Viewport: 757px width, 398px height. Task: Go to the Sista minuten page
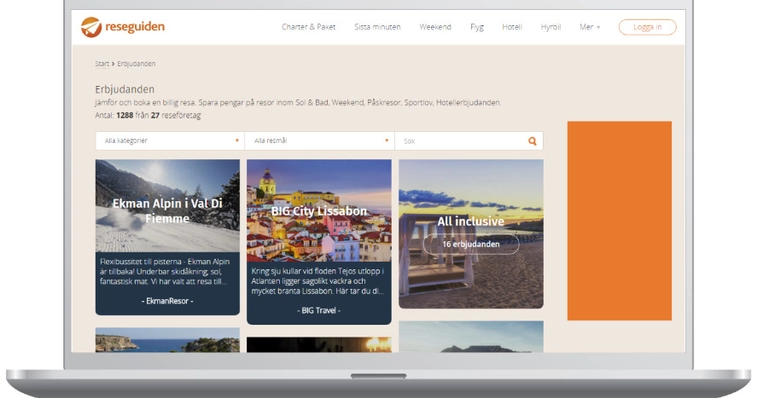click(x=378, y=27)
